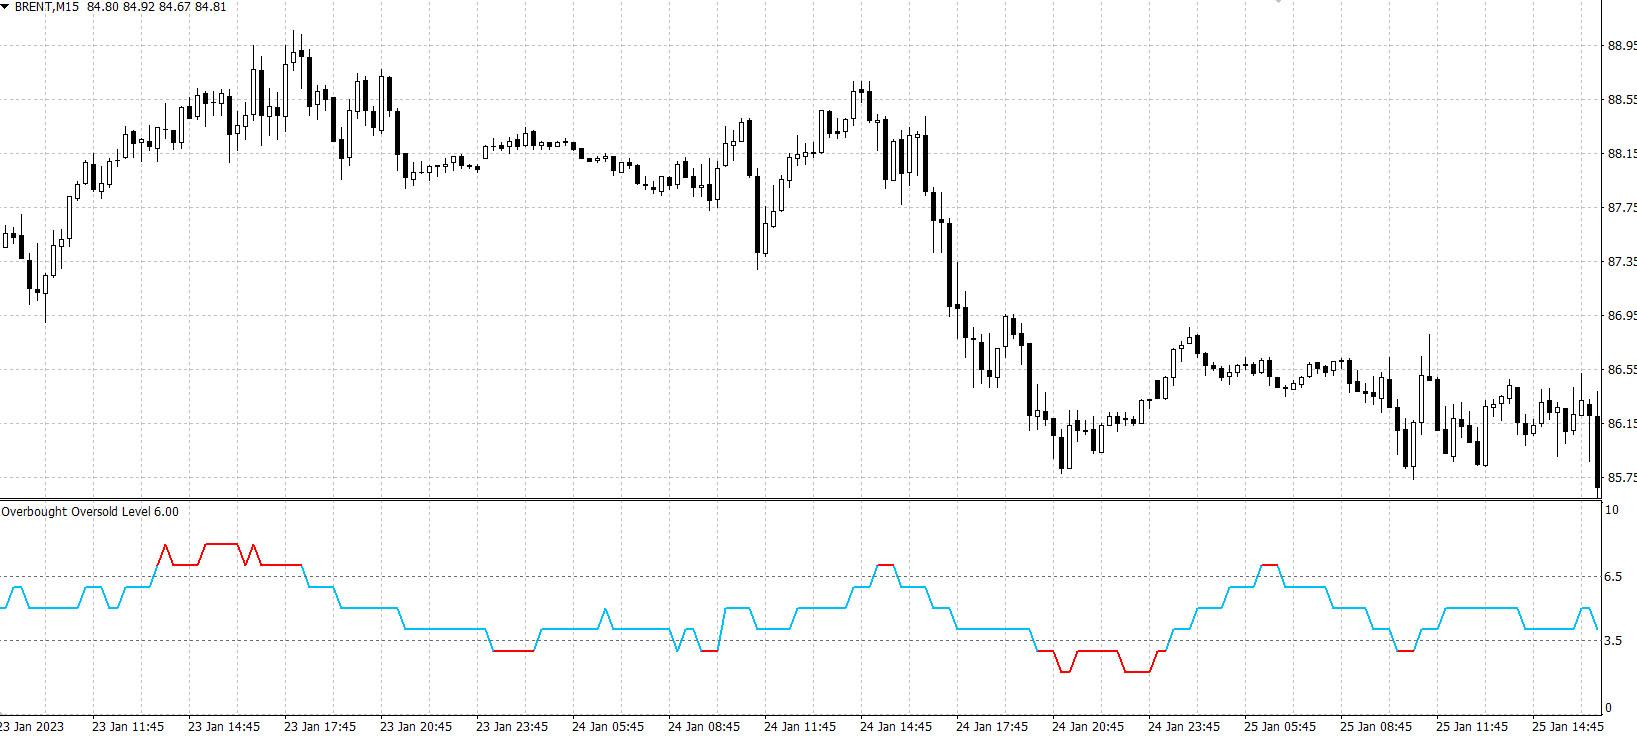This screenshot has width=1637, height=736.
Task: Click the 24 Jan 05:45 time label
Action: [608, 727]
